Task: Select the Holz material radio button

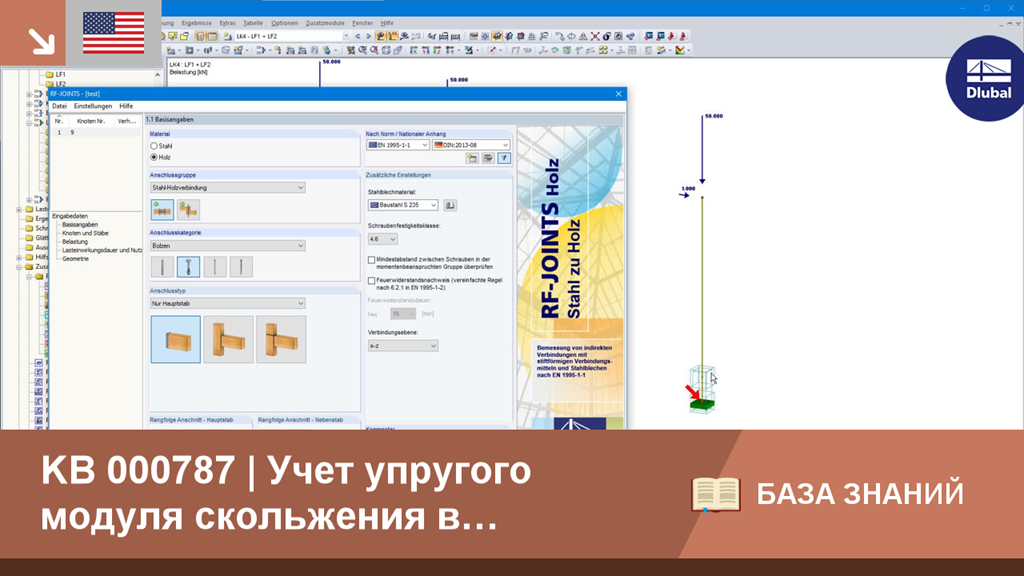Action: (154, 157)
